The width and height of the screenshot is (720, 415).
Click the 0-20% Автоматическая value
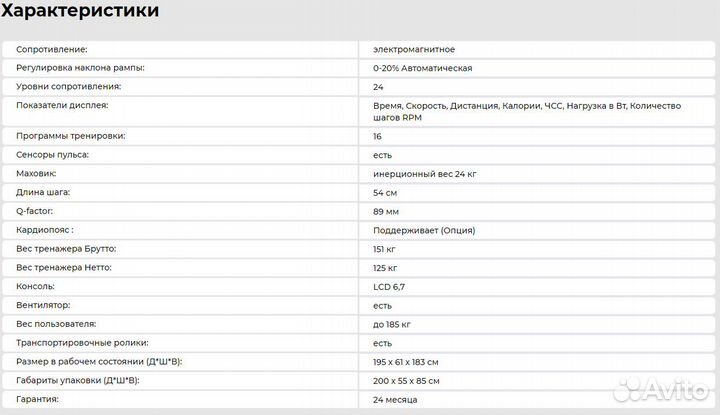coord(422,68)
